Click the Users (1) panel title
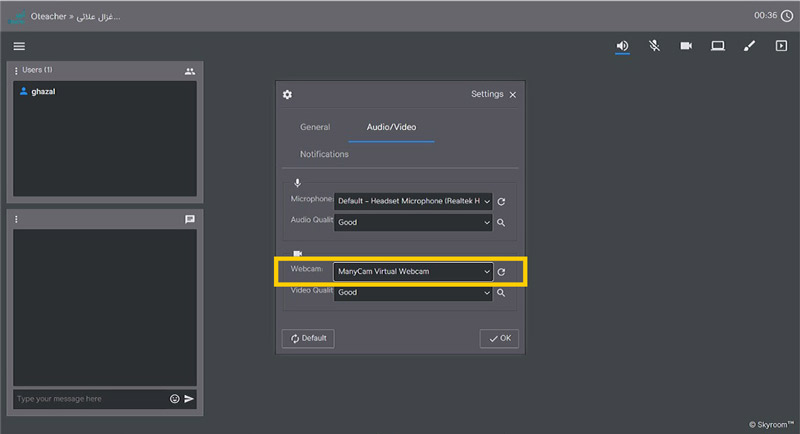The image size is (800, 434). (37, 70)
